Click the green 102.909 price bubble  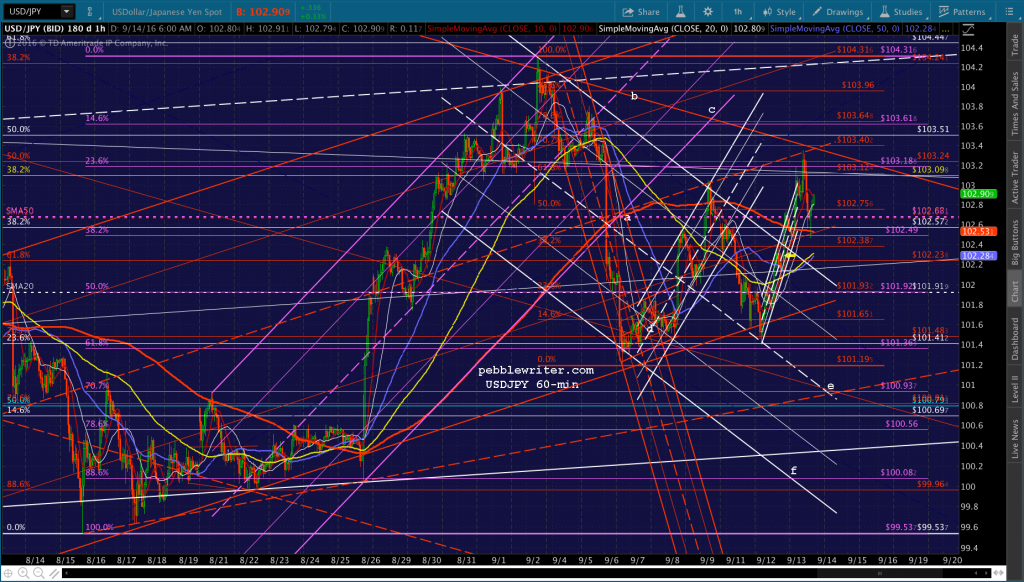(978, 194)
